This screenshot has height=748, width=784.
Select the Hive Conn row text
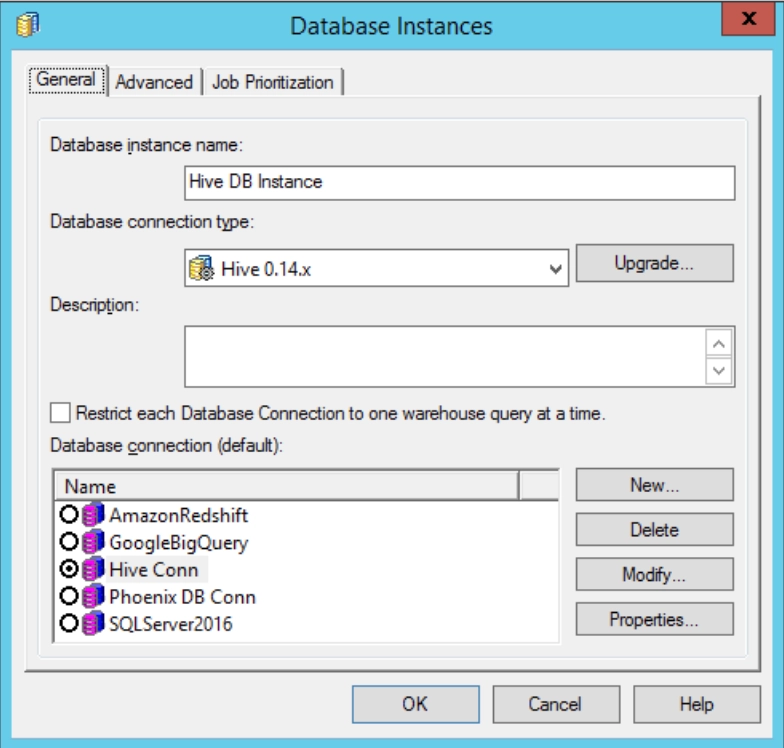154,570
